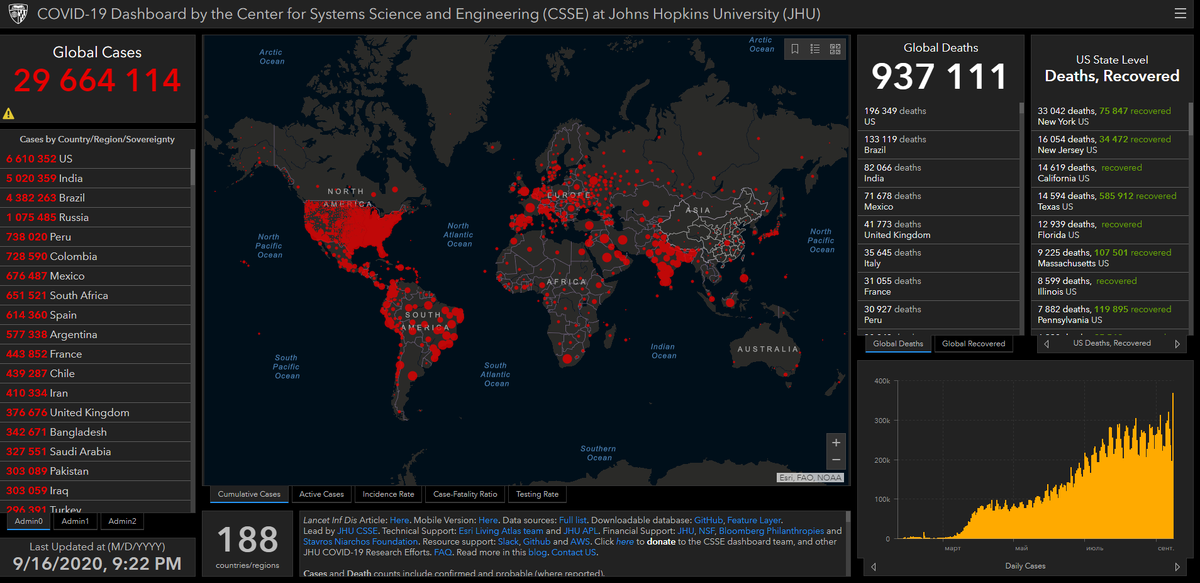Screen dimensions: 1200x583
Task: Select the Global Recovered tab
Action: pos(973,344)
